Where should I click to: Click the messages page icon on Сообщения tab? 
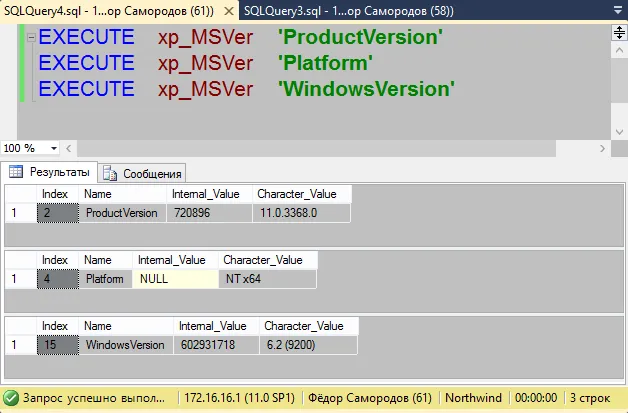[x=111, y=173]
